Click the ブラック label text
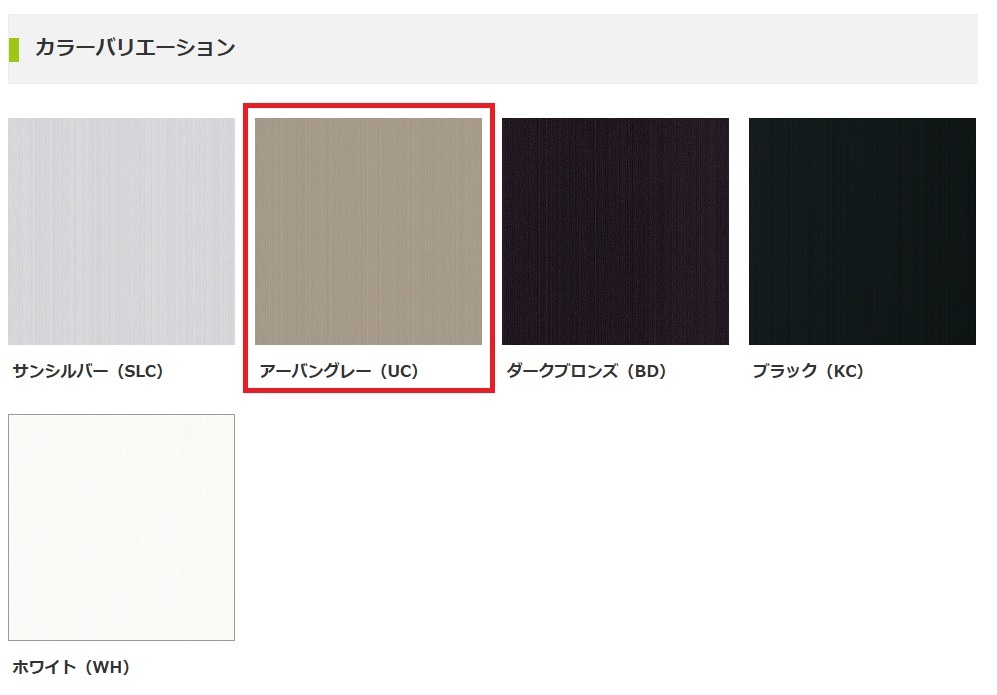Image resolution: width=997 pixels, height=695 pixels. 785,371
